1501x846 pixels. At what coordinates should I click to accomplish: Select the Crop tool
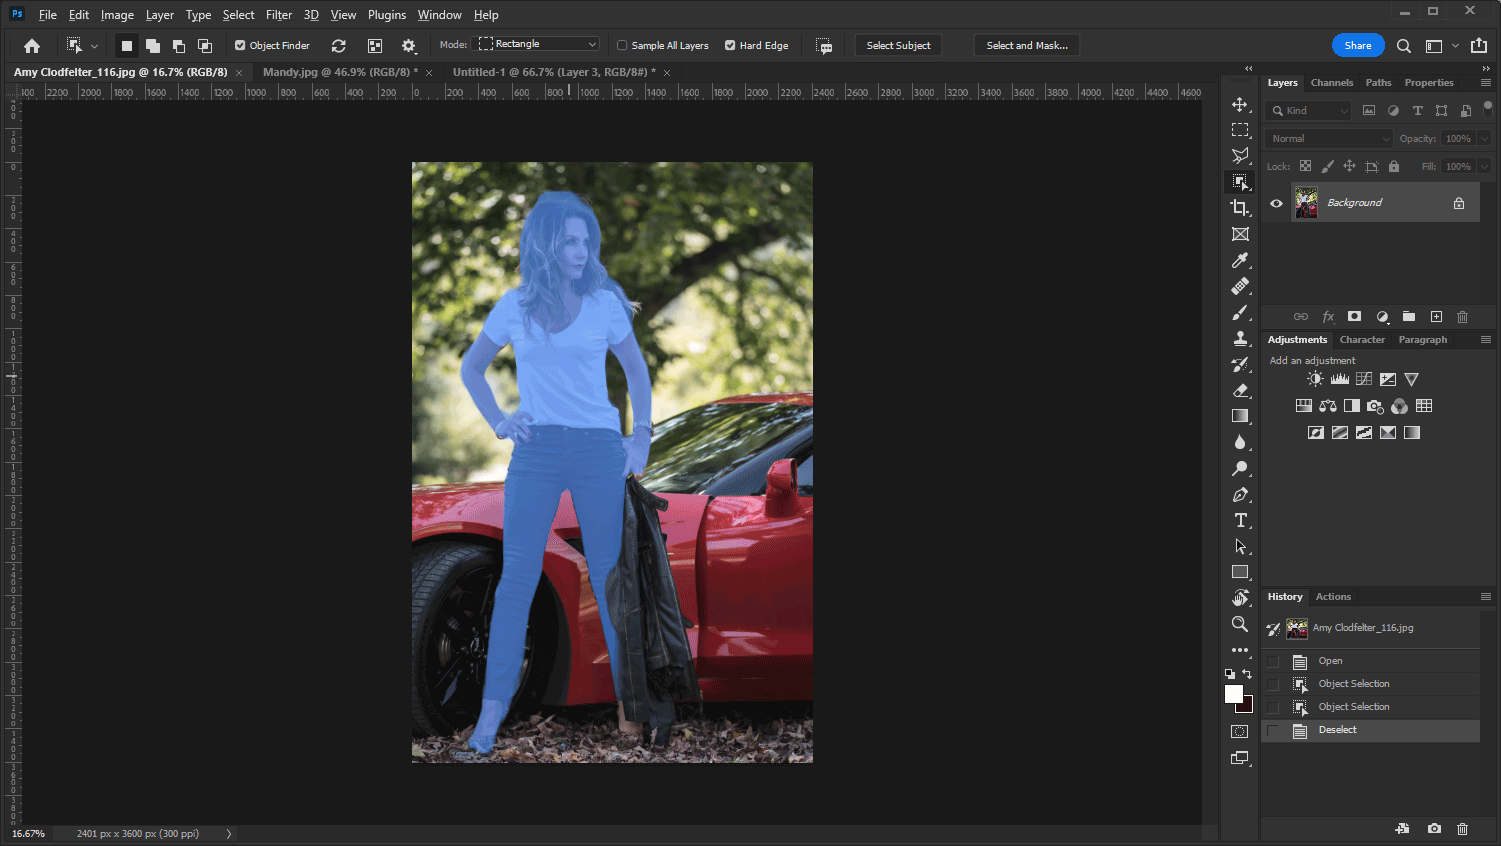coord(1240,208)
